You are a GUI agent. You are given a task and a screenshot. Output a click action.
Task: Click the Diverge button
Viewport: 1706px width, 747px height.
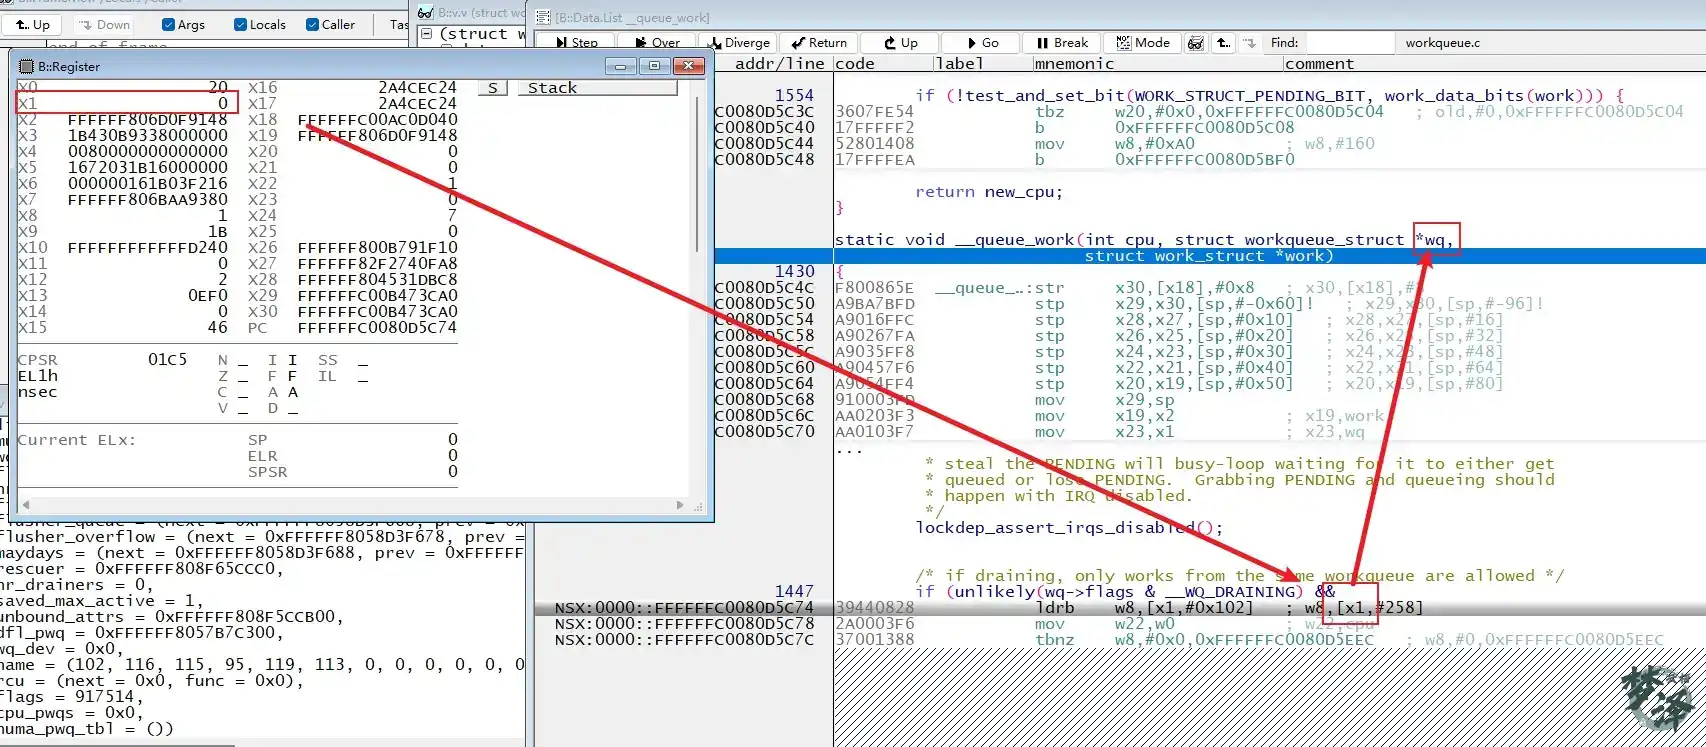pos(738,43)
